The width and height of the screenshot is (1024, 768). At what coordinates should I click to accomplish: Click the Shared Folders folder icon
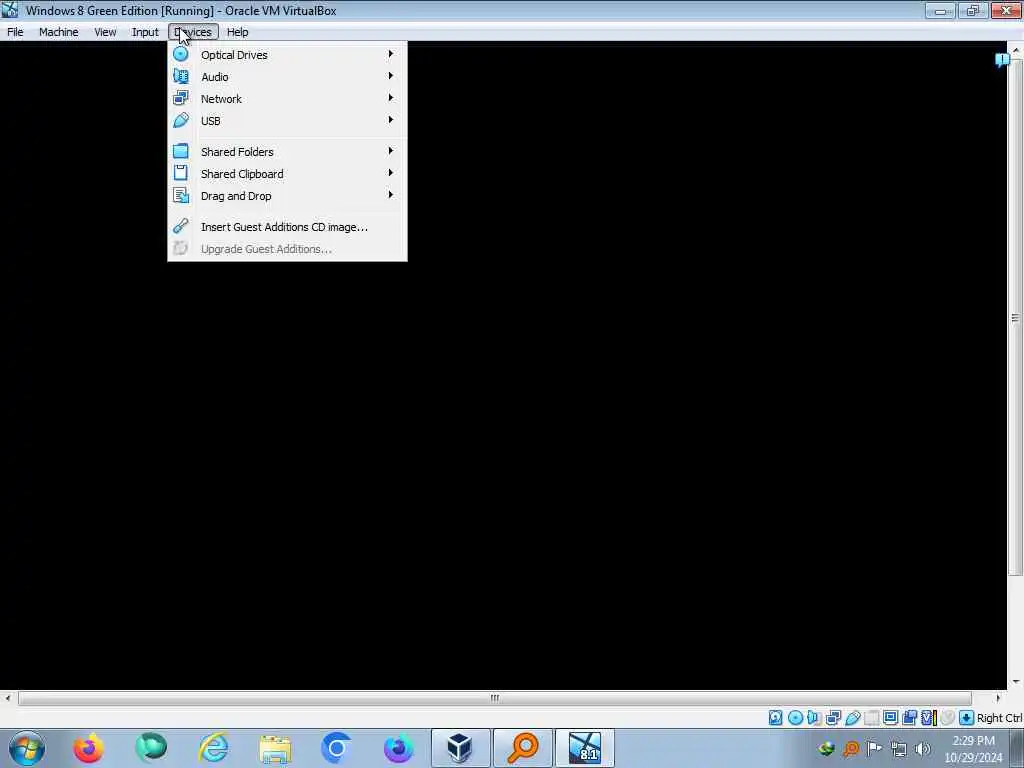[x=181, y=152]
